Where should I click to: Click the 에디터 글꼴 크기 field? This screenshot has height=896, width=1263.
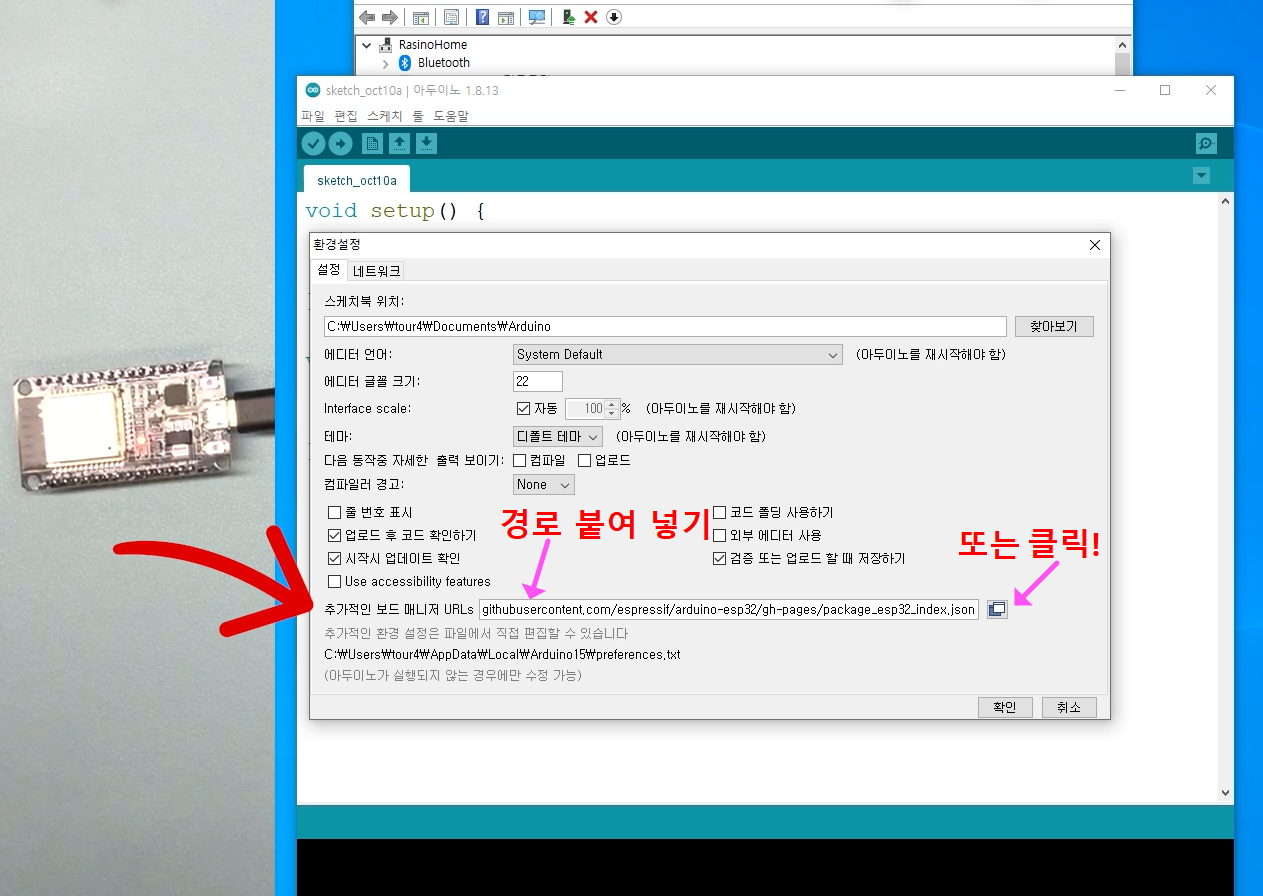click(537, 381)
